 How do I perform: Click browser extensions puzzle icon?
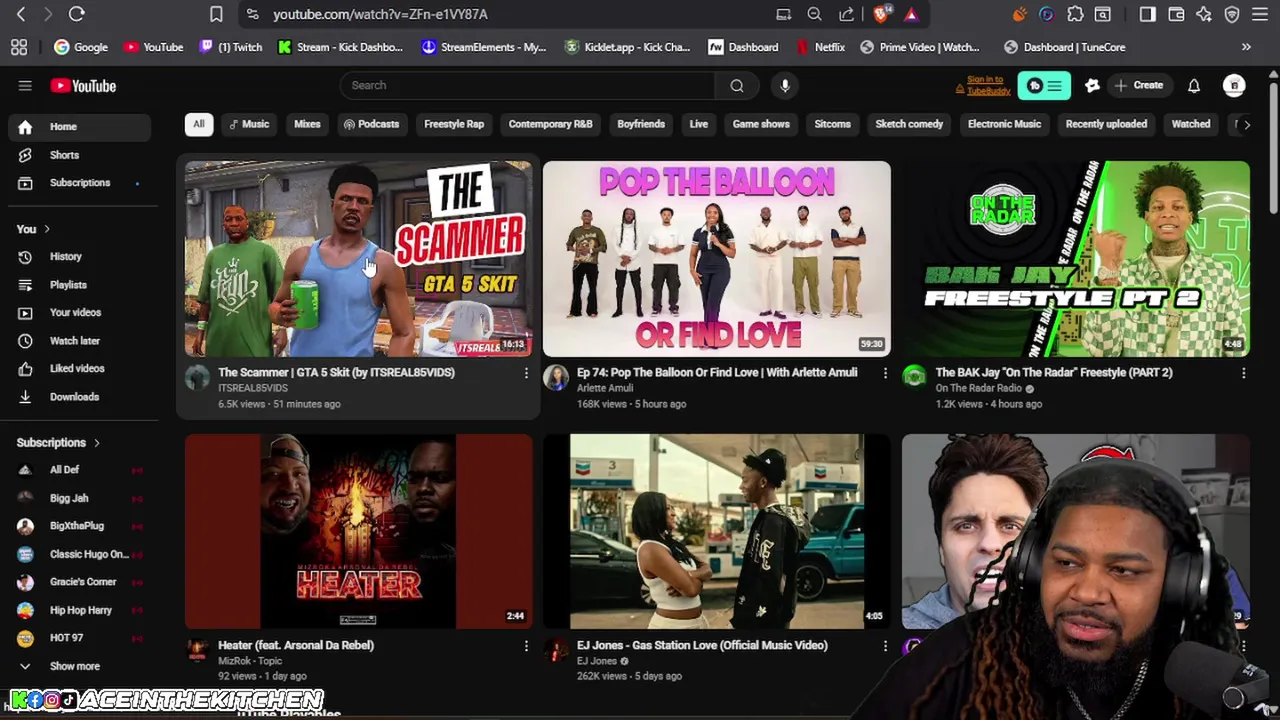click(x=1075, y=14)
